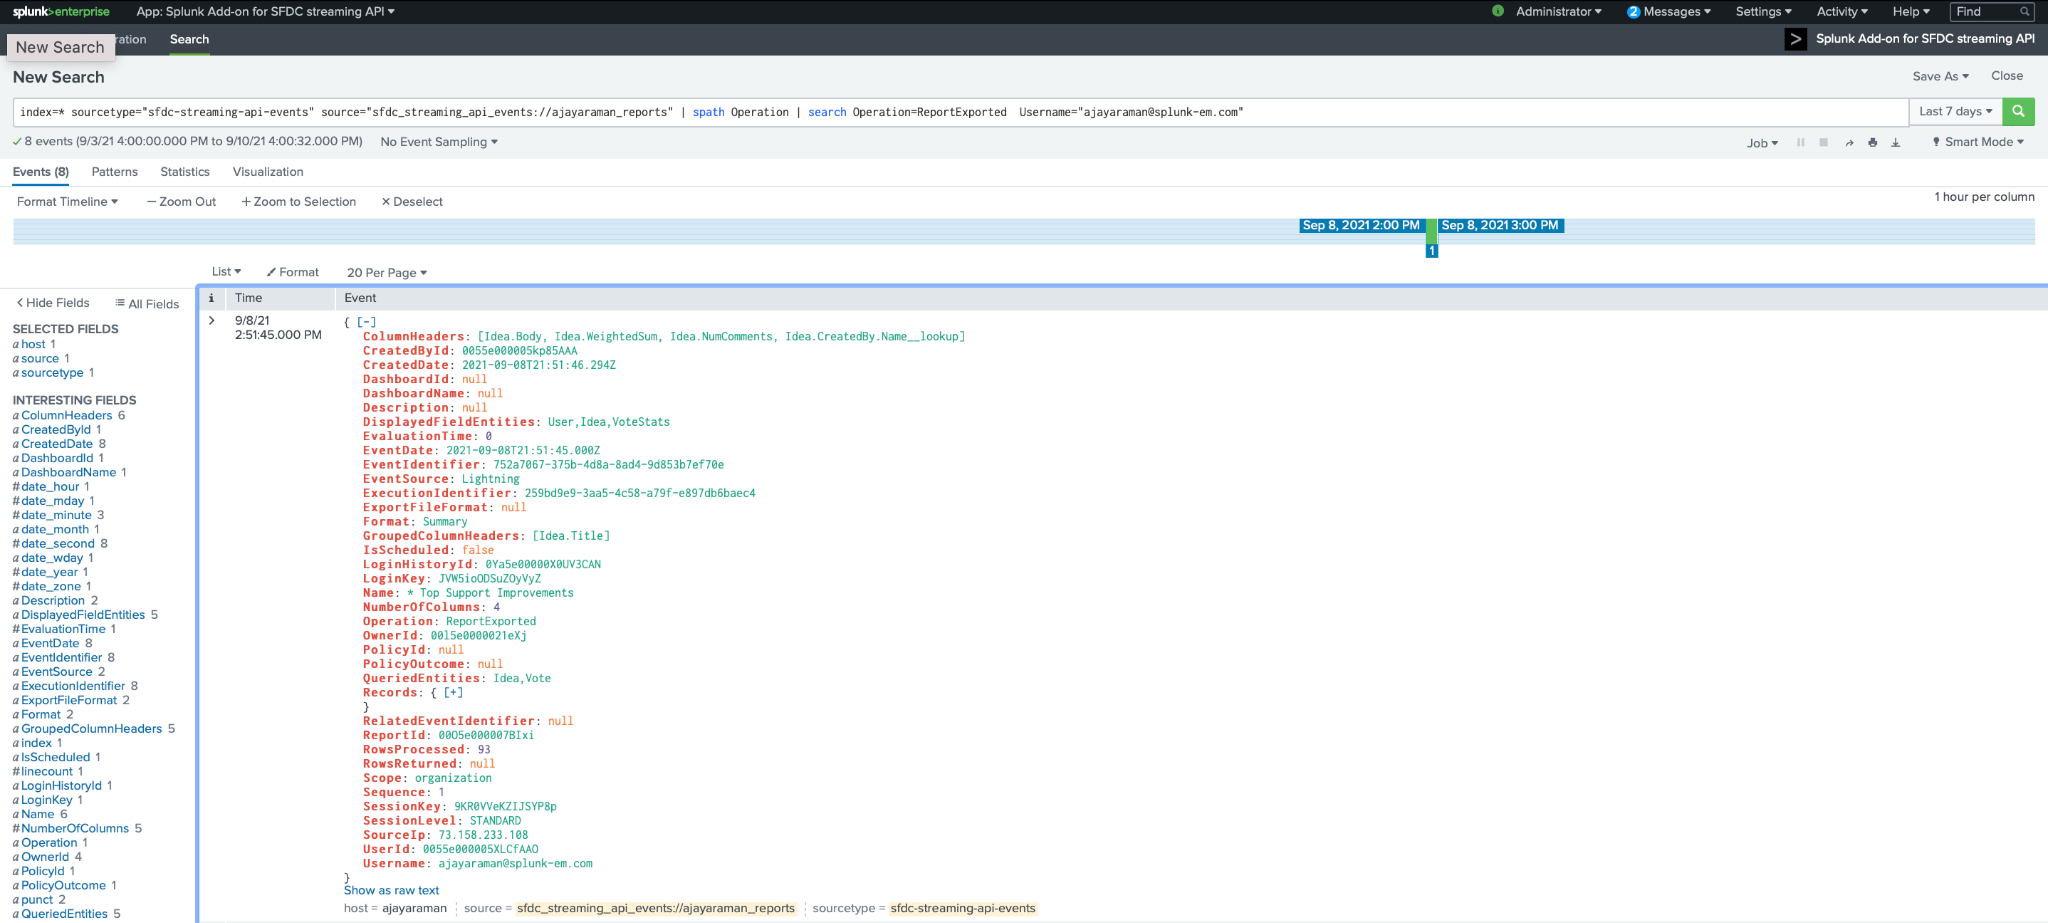The height and width of the screenshot is (923, 2048).
Task: Open All Fields dialog
Action: pos(147,304)
